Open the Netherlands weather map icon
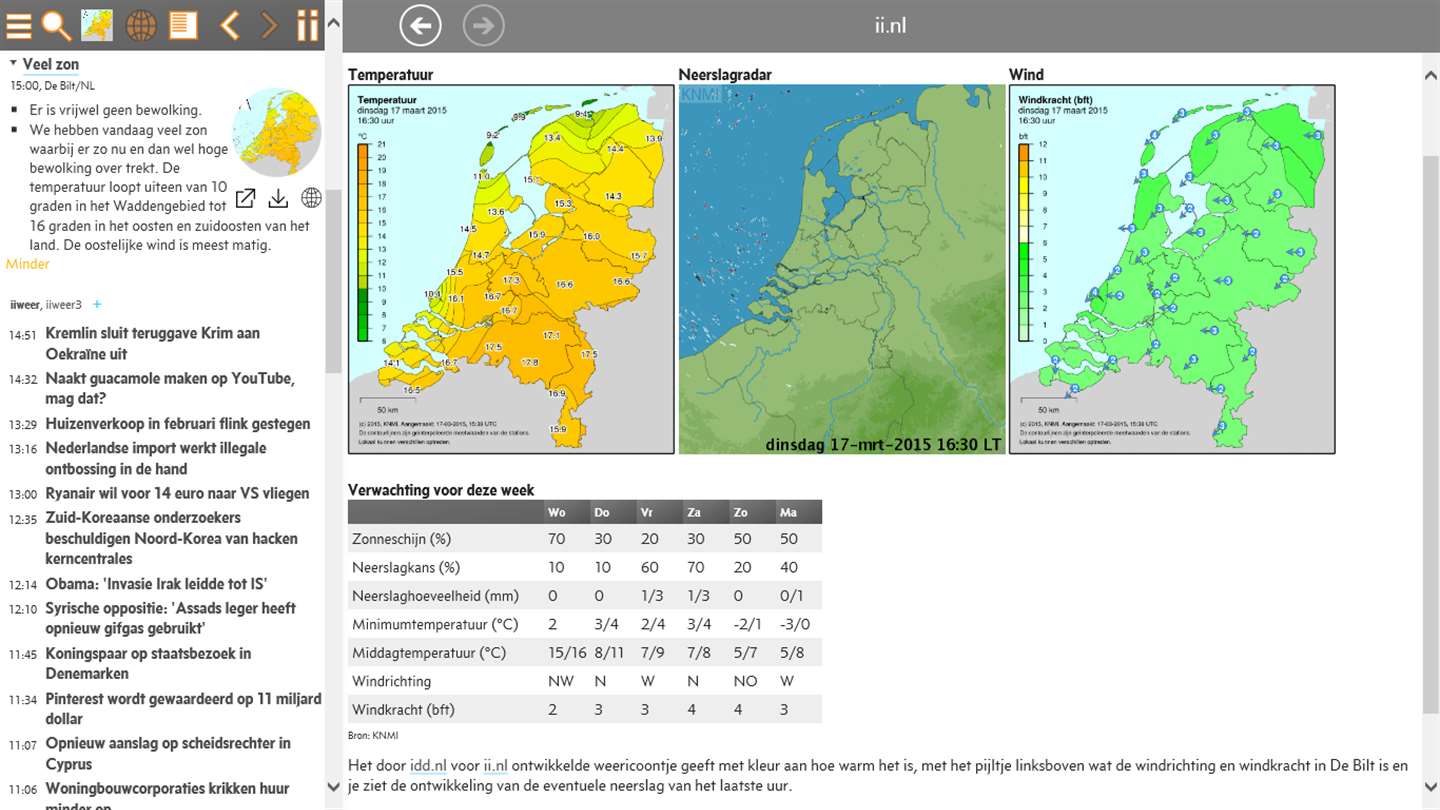This screenshot has height=810, width=1440. pos(97,25)
